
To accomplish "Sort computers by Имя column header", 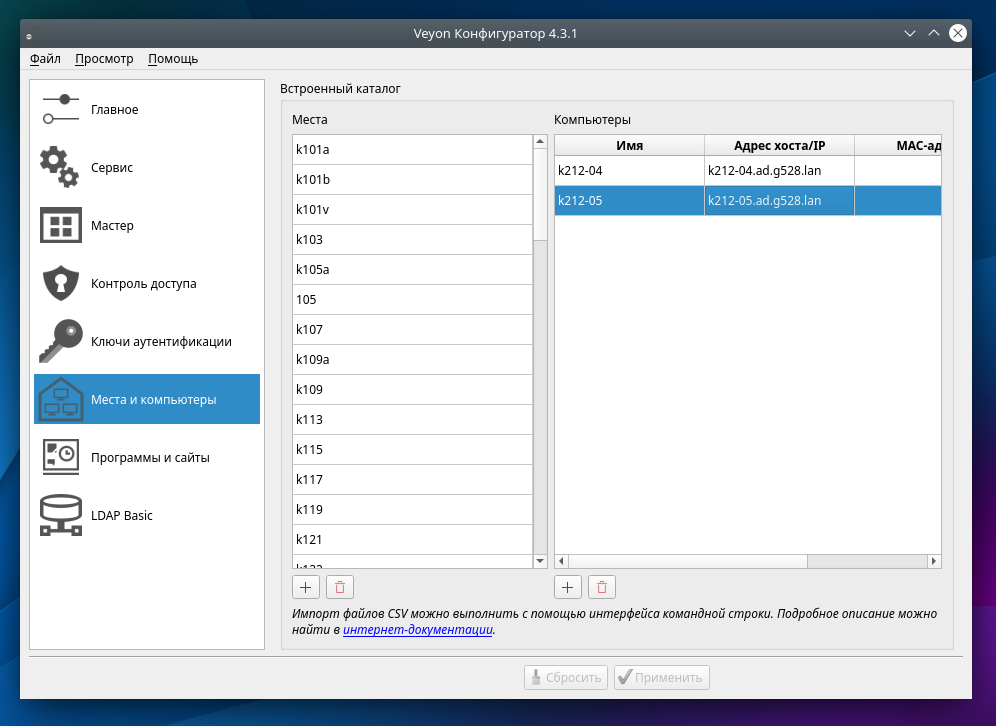I will coord(629,145).
